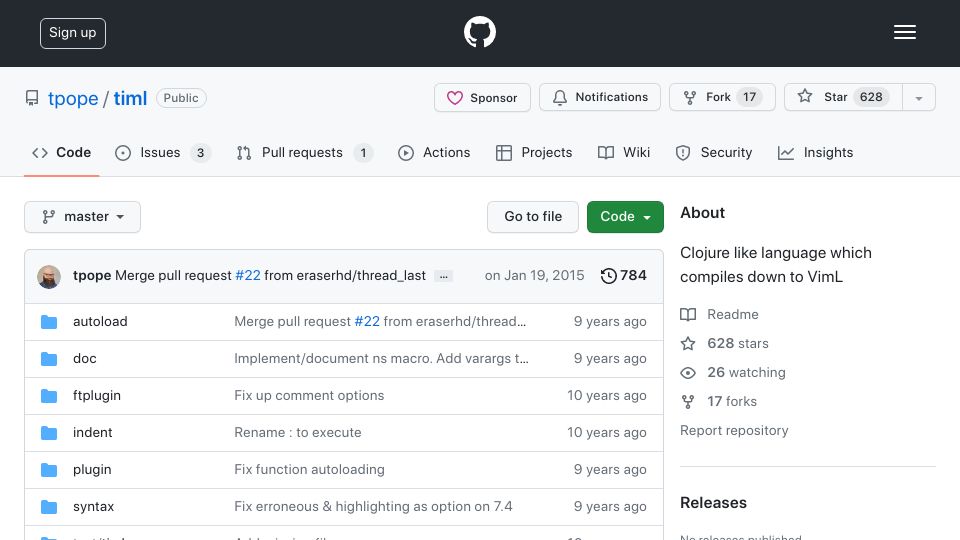The width and height of the screenshot is (960, 540).
Task: Open the Readme link in About
Action: [719, 314]
